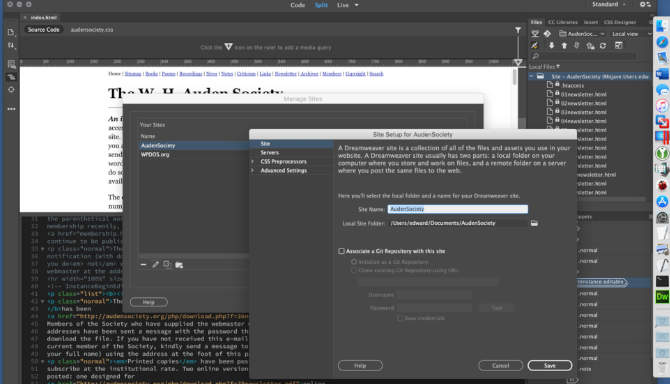Click the delete site minus icon in Manage Sites

tap(143, 265)
